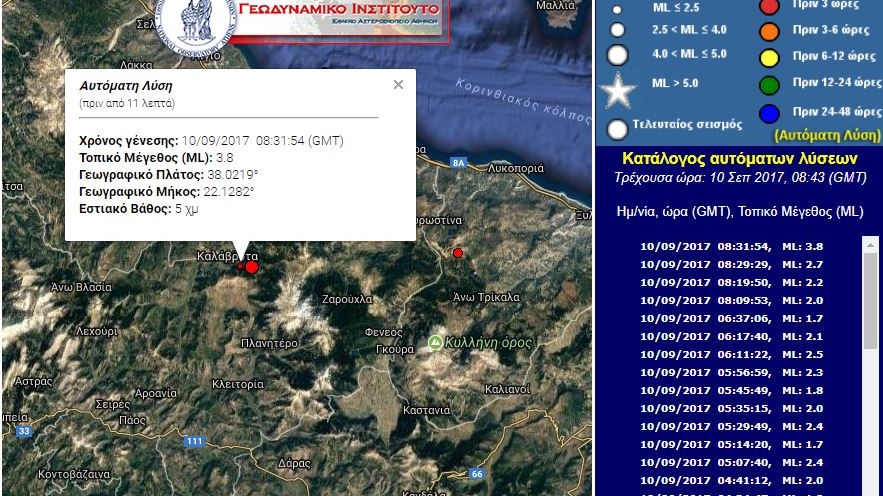Select catalog entry 05:45:49 ML: 1.8

point(731,391)
